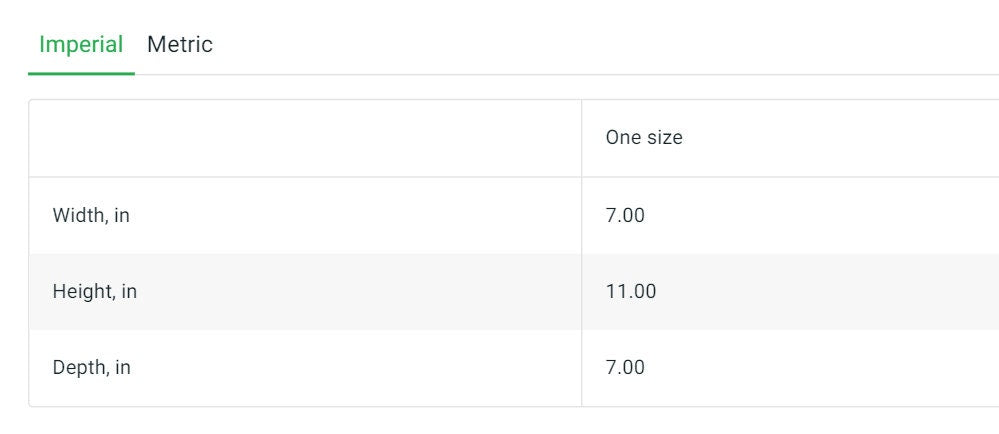The width and height of the screenshot is (999, 434).
Task: Click the green underline beneath Imperial
Action: [x=81, y=73]
